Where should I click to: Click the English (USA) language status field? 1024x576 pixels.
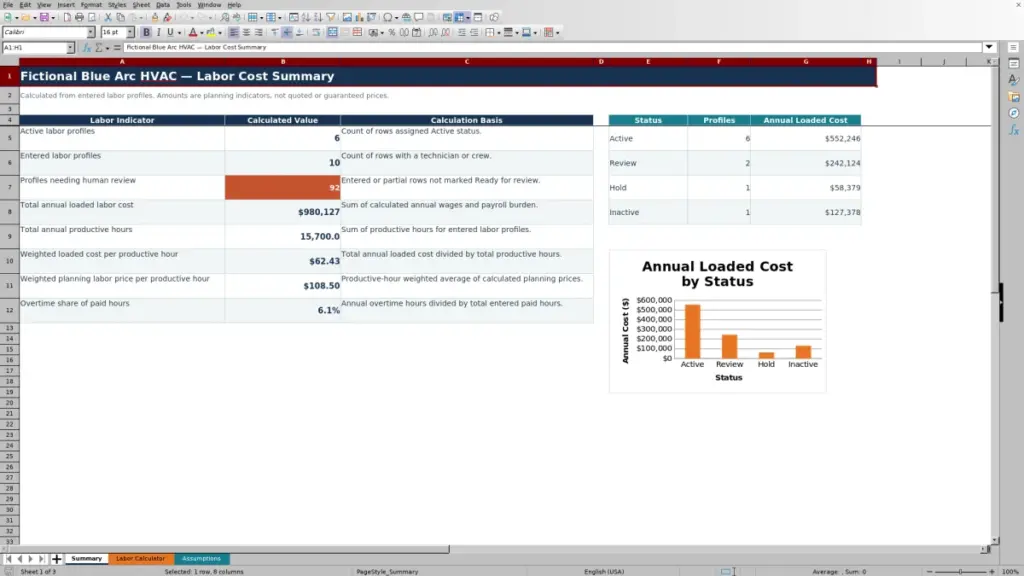coord(604,571)
